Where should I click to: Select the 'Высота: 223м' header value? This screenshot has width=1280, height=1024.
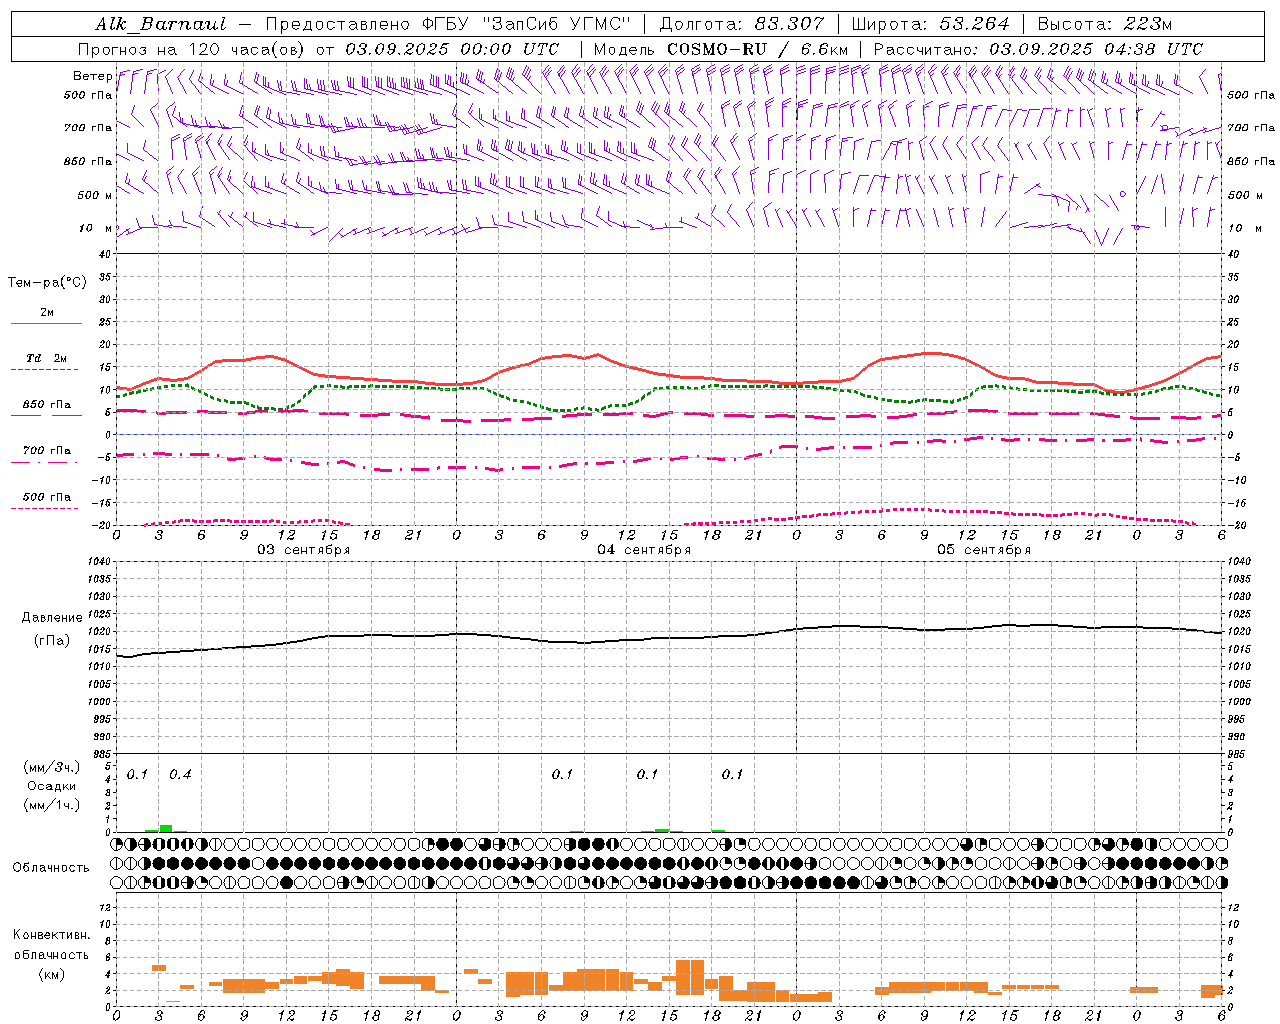1105,24
